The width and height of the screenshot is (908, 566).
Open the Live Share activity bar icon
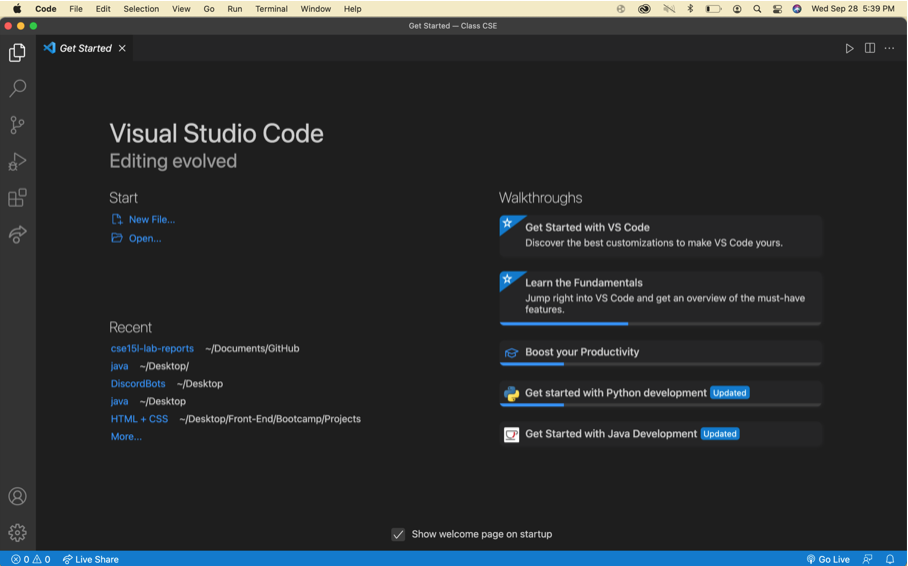pos(17,235)
